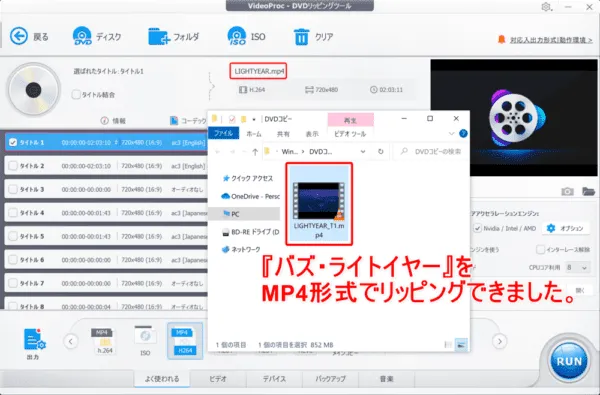Screen dimensions: 600x395
Task: Select PC in Explorer sidebar
Action: (x=245, y=214)
